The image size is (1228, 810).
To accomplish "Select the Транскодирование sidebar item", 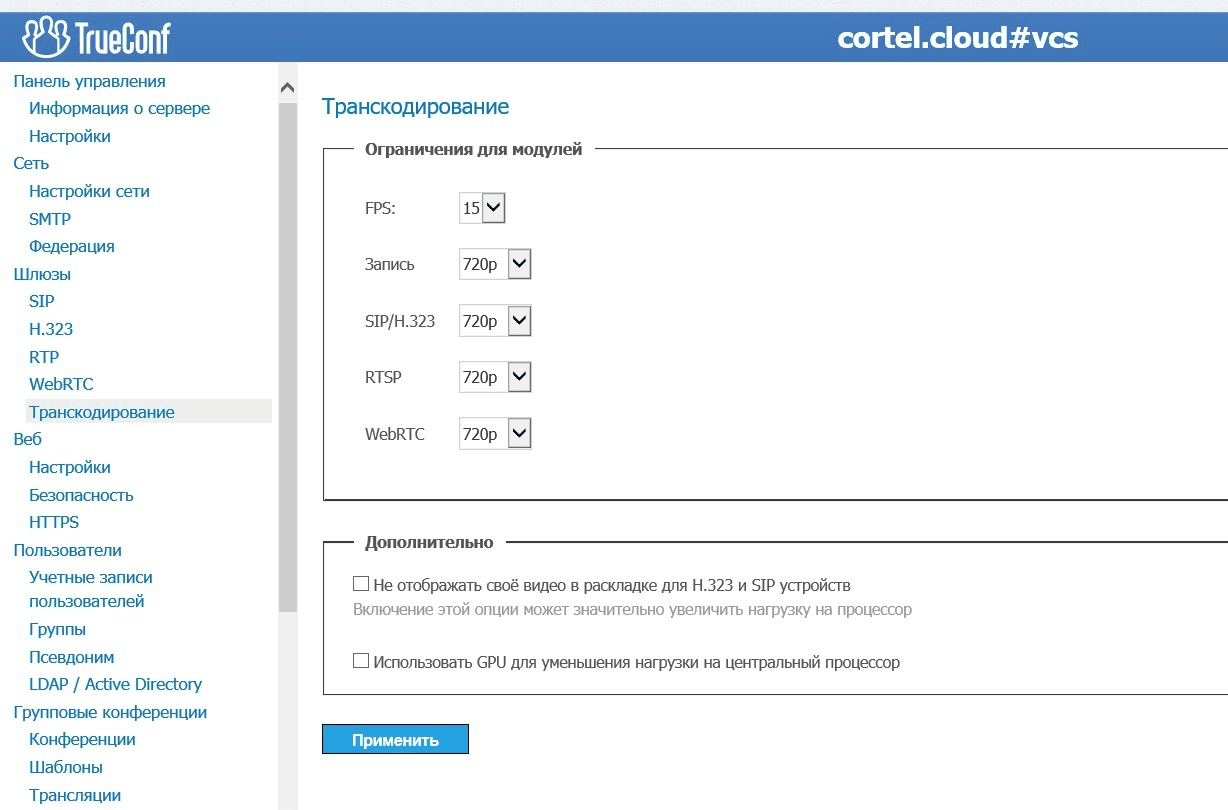I will click(x=102, y=412).
